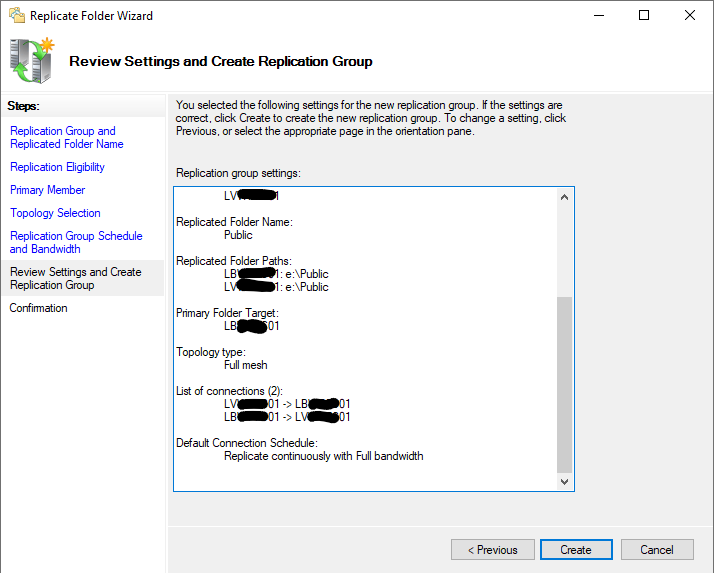Click the 'Replication group settings:' label
Image resolution: width=715 pixels, height=573 pixels.
pyautogui.click(x=238, y=173)
